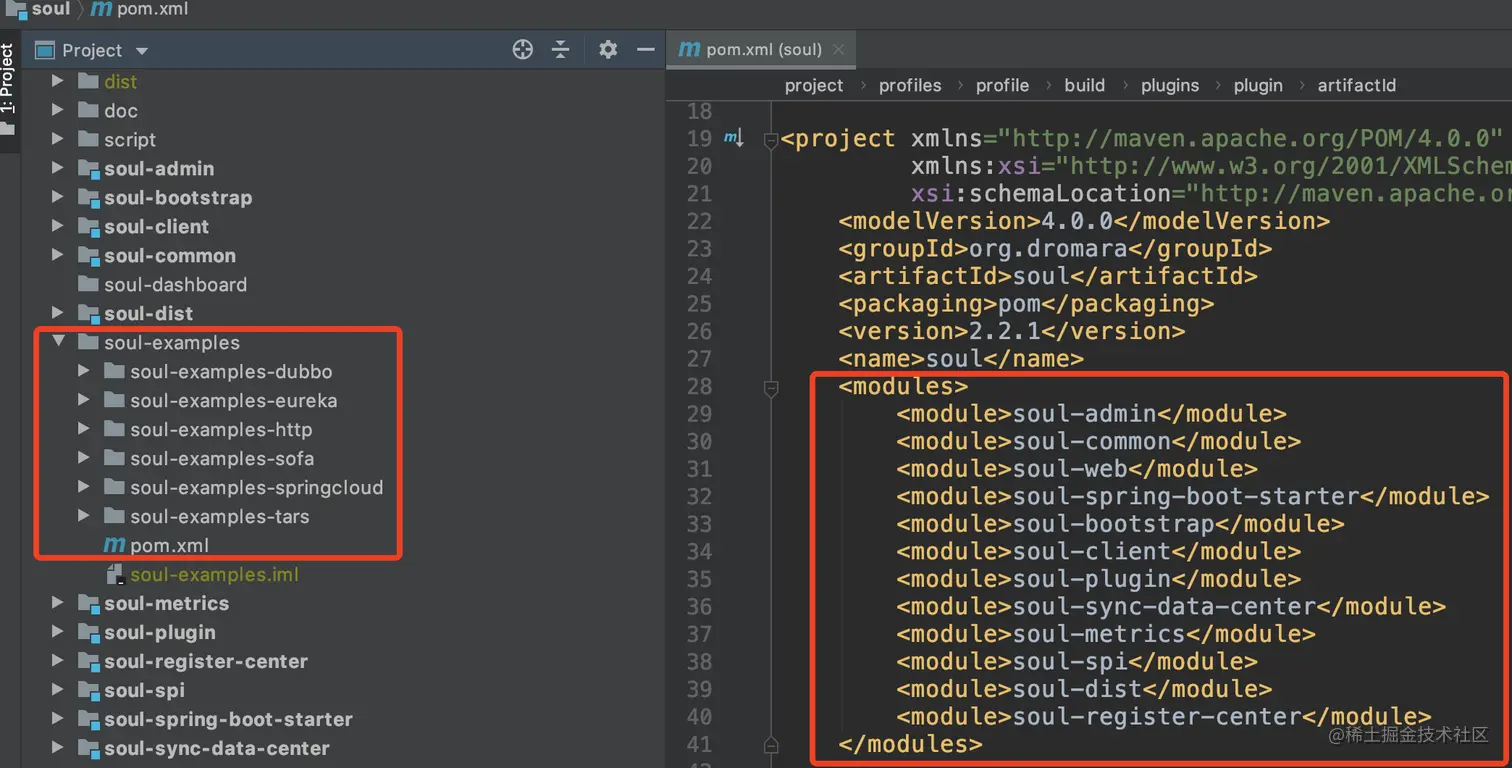
Task: Click line number 33 in the gutter
Action: click(x=699, y=524)
